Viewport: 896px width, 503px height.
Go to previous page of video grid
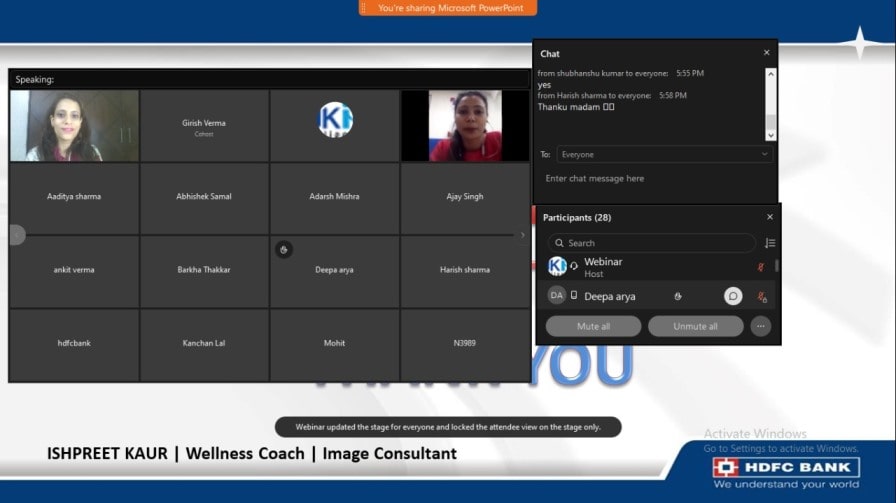(16, 235)
